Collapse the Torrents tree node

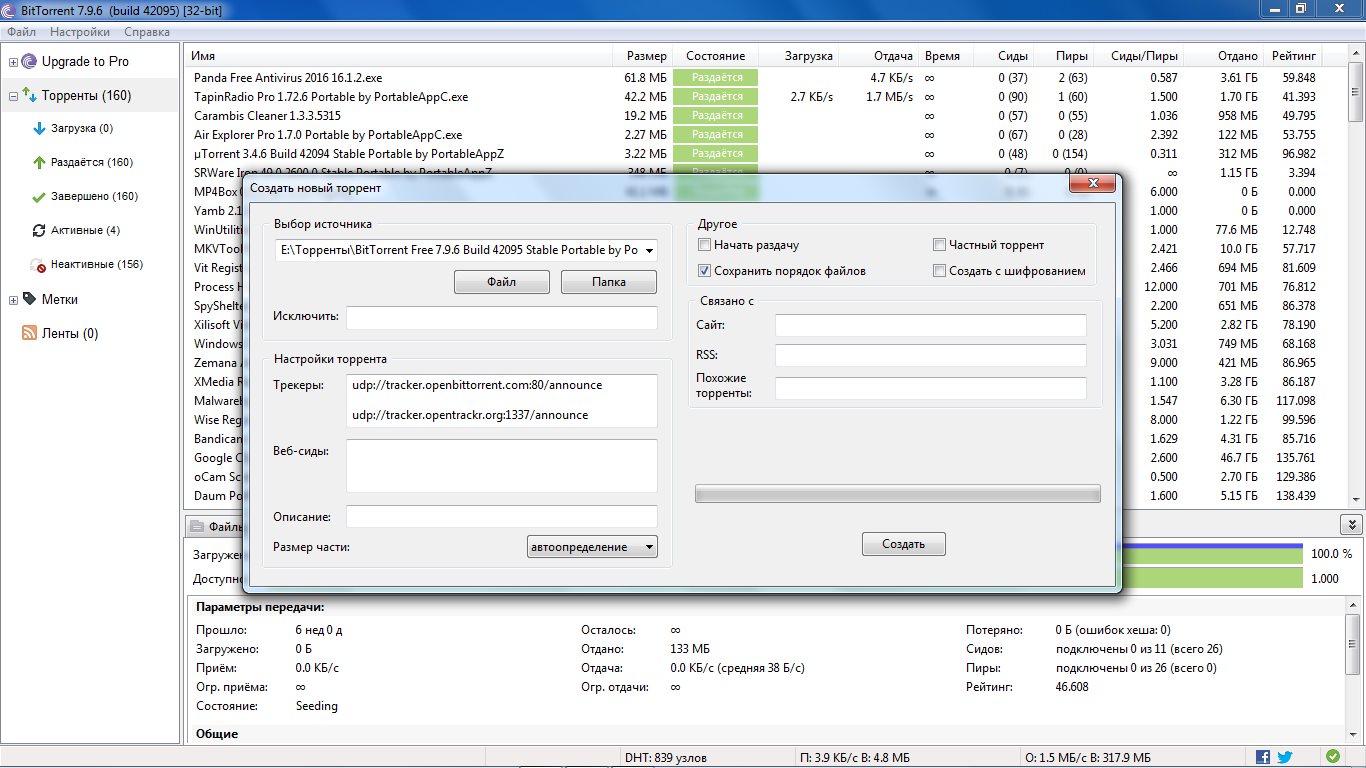[13, 97]
